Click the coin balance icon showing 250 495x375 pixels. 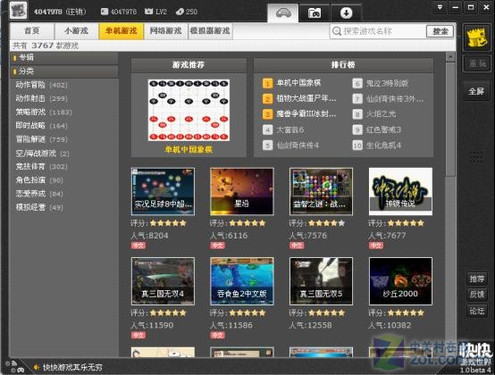pyautogui.click(x=180, y=12)
